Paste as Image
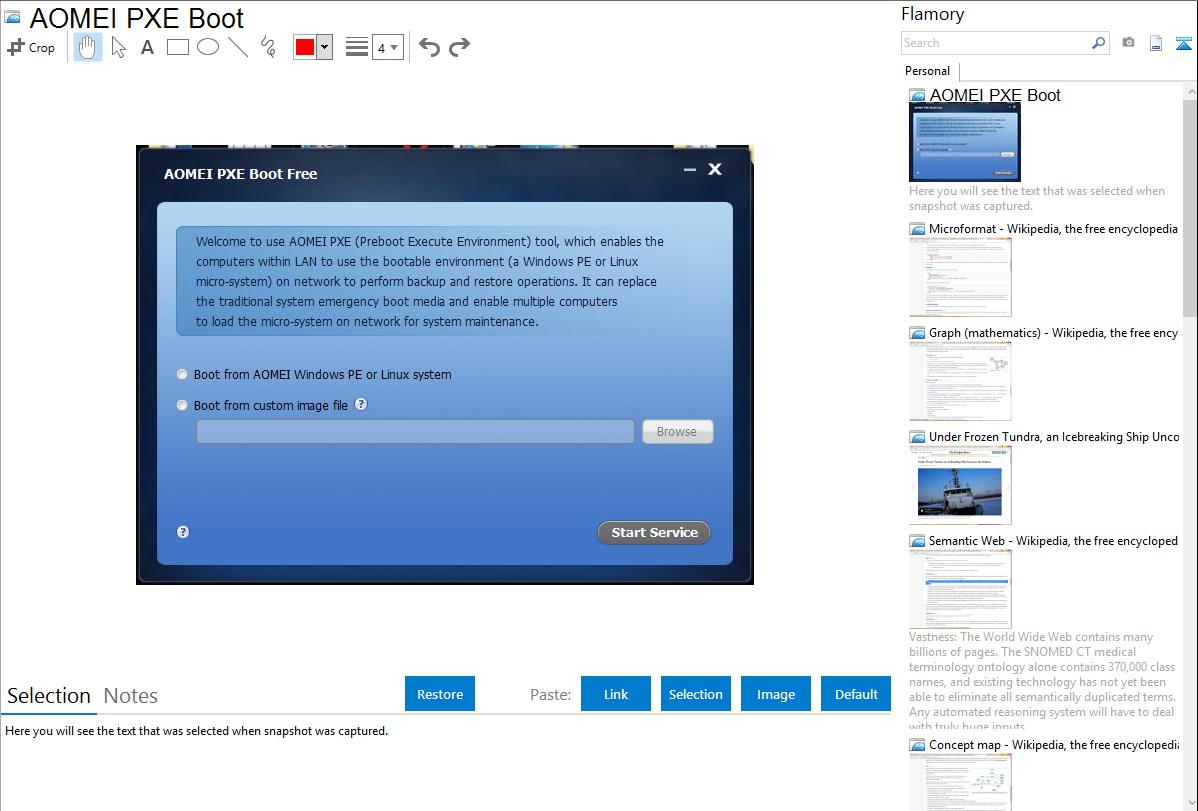The image size is (1198, 811). pos(775,694)
